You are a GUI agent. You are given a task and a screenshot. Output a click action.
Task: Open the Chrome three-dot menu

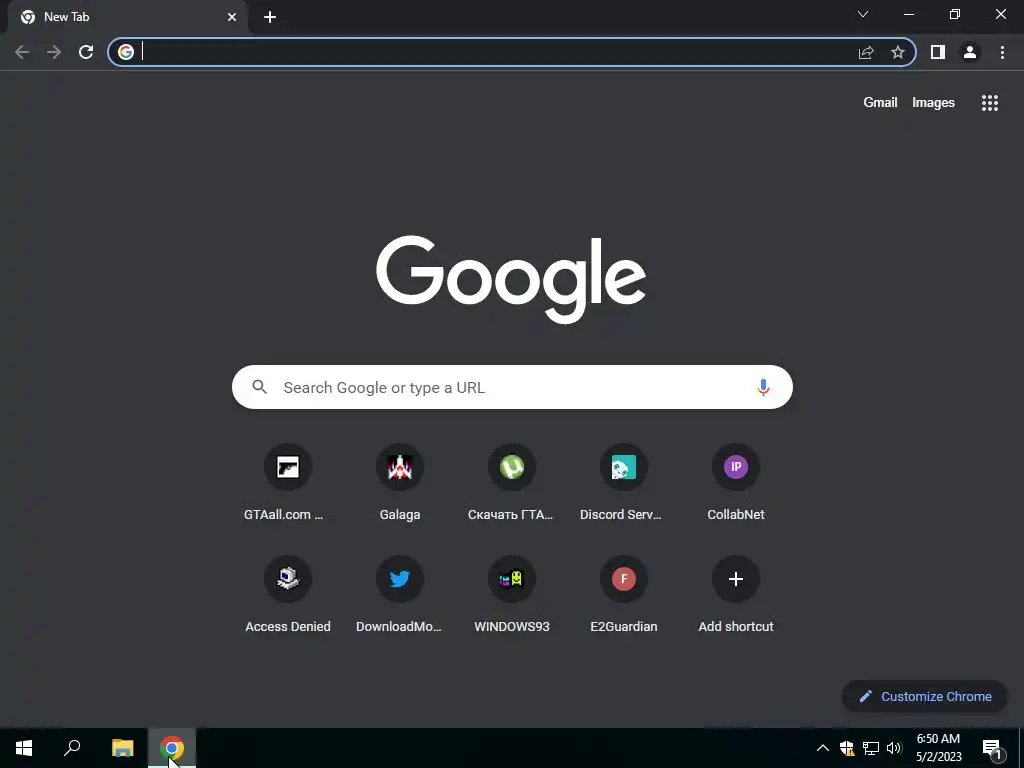[x=1002, y=52]
